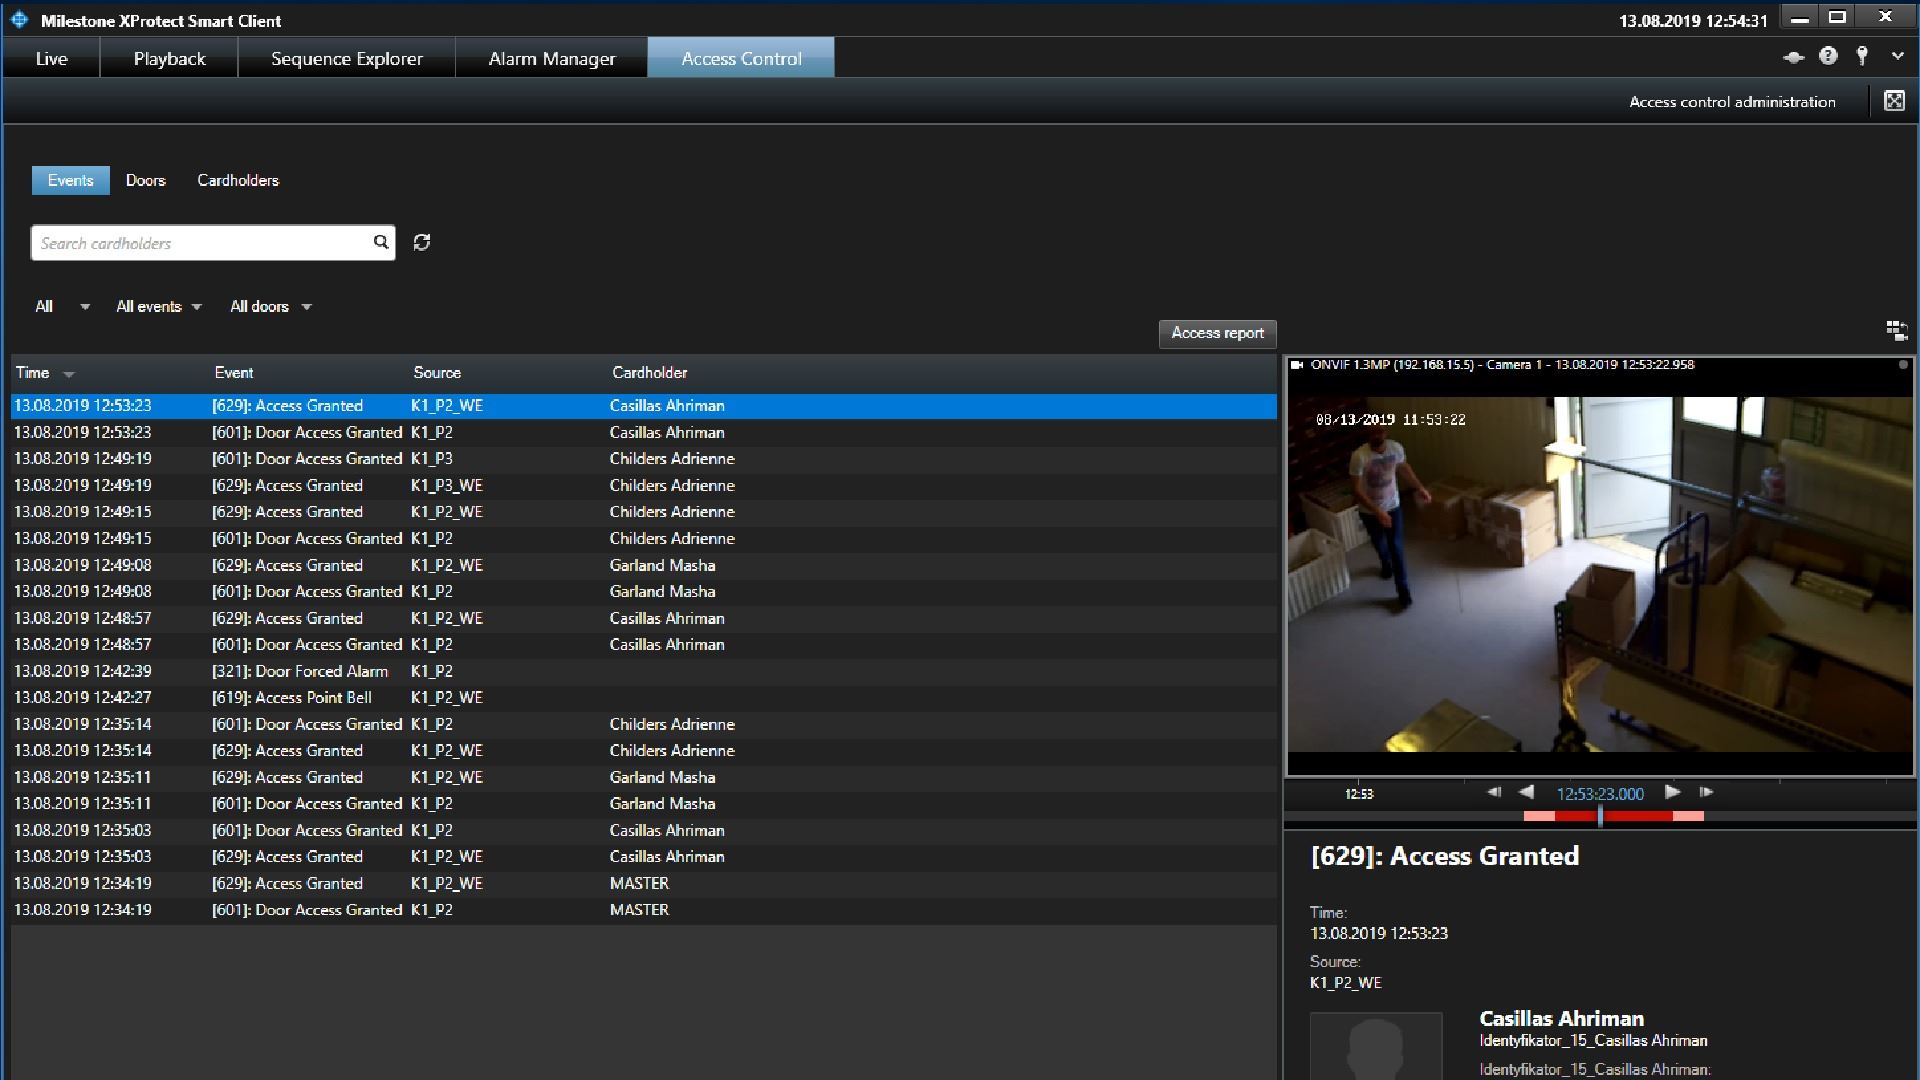1920x1080 pixels.
Task: Step to the next frame
Action: click(x=1706, y=792)
